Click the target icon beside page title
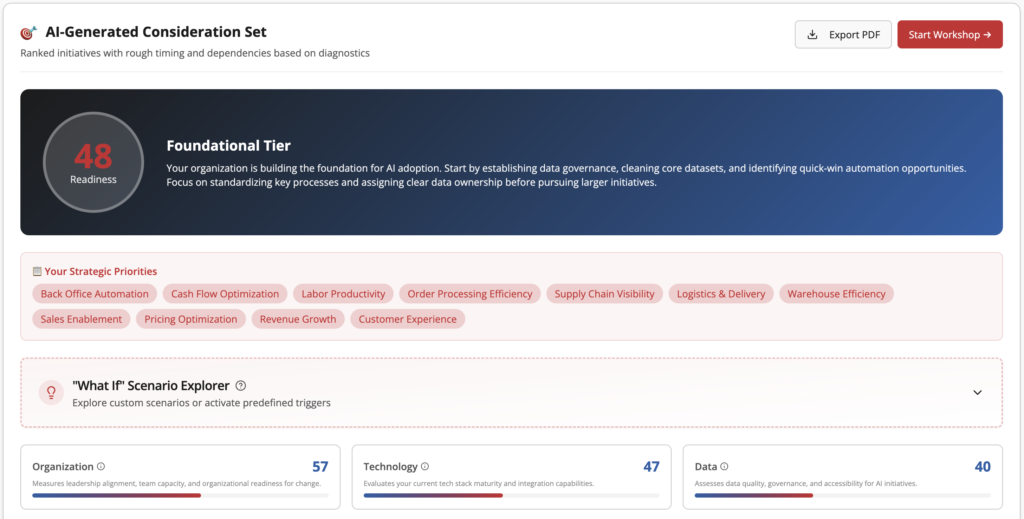Image resolution: width=1024 pixels, height=519 pixels. [x=29, y=33]
